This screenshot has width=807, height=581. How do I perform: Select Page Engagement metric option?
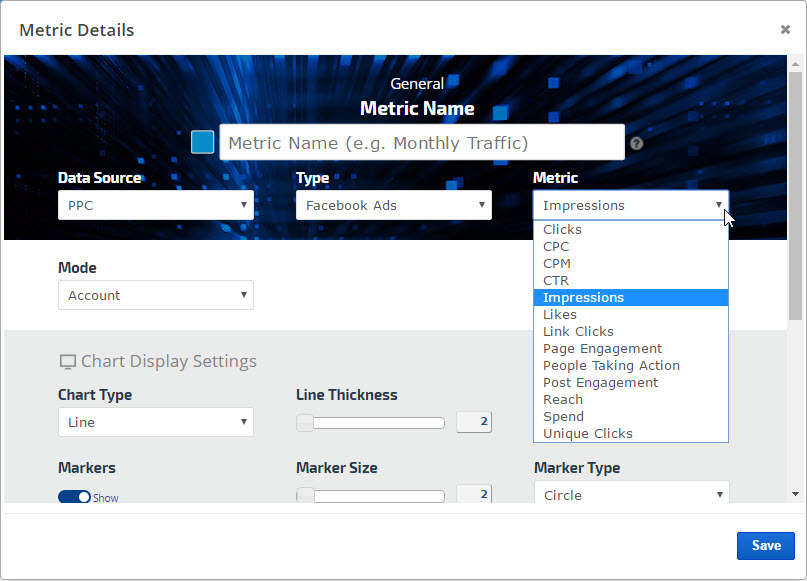[602, 349]
